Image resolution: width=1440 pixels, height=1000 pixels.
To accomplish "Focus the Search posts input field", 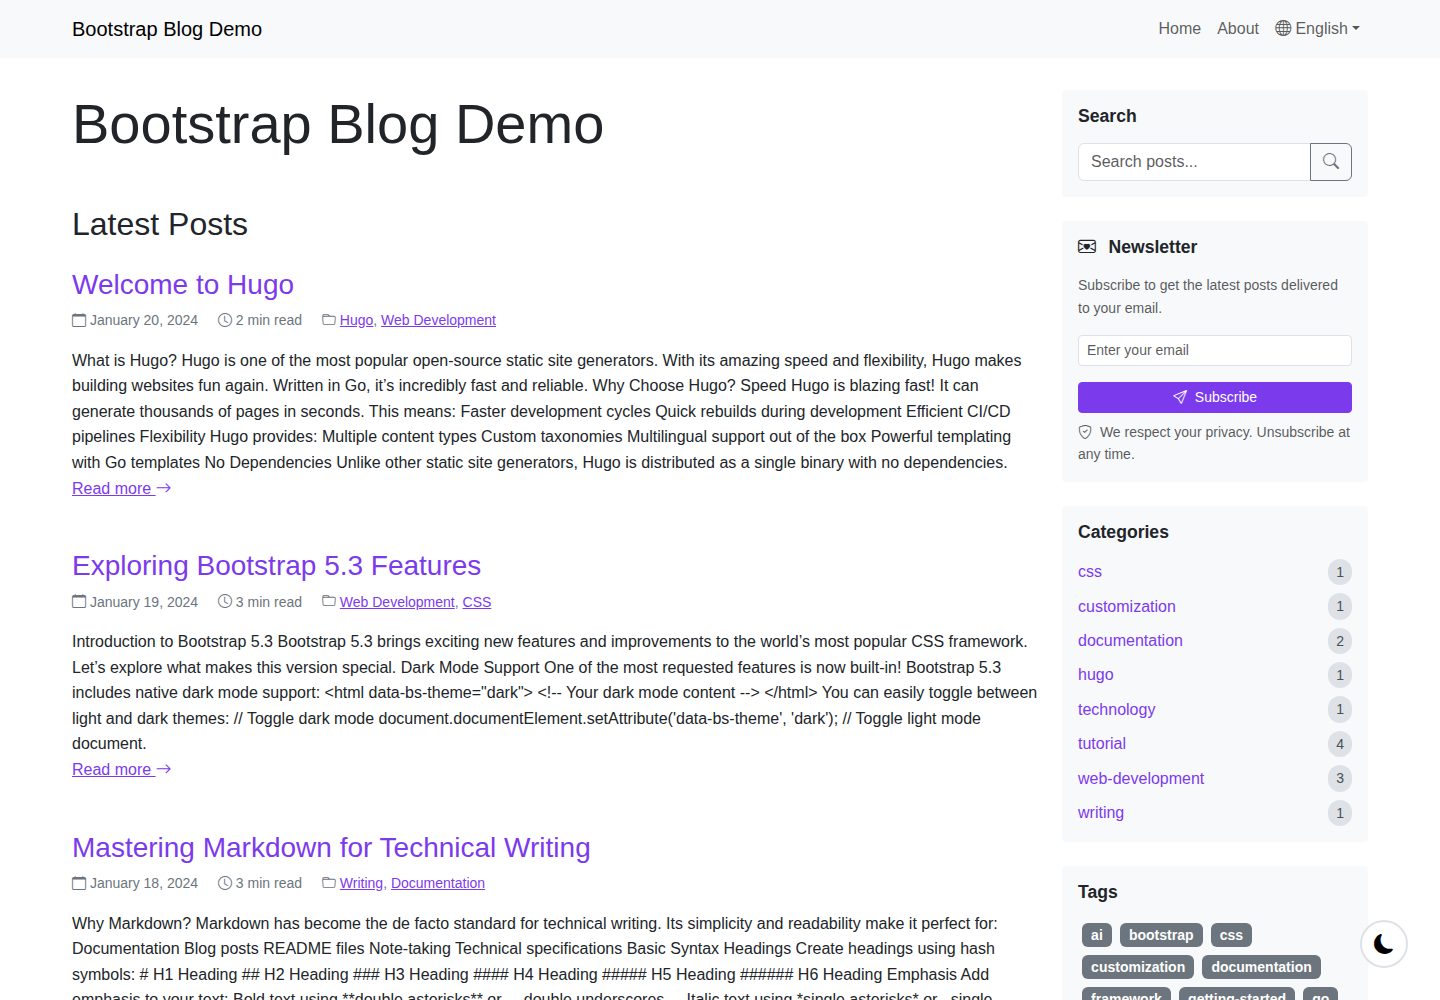I will 1194,162.
